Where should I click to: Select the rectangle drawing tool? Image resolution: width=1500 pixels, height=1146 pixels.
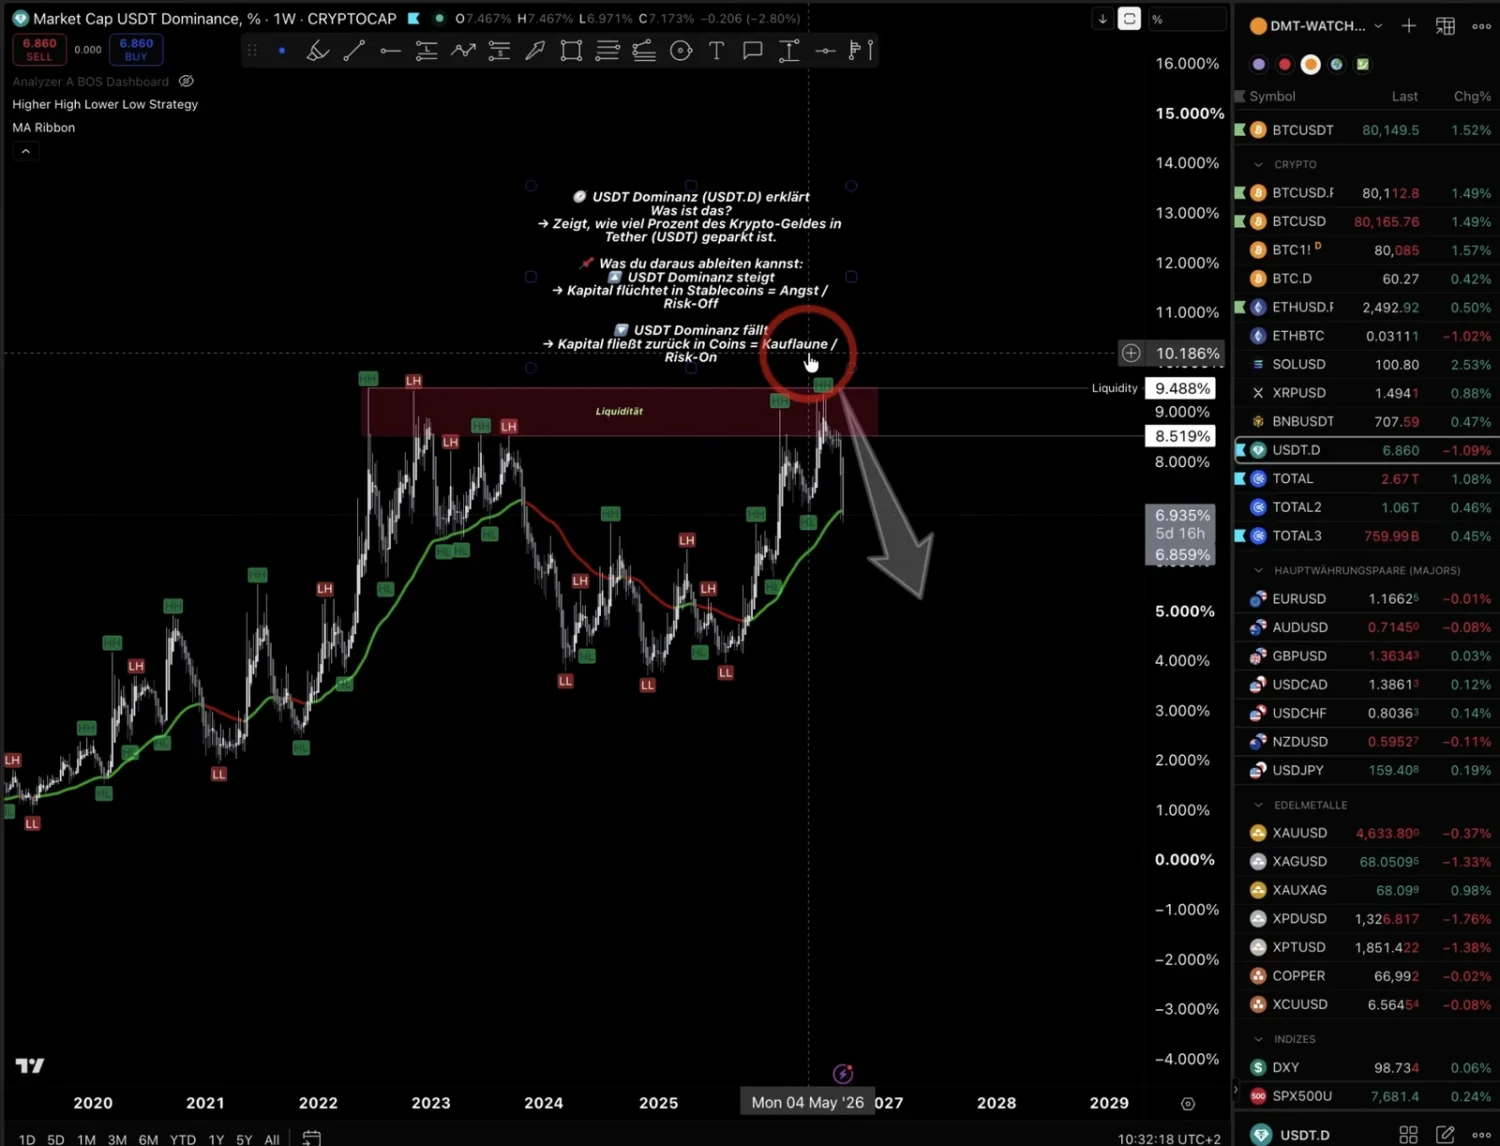click(571, 50)
